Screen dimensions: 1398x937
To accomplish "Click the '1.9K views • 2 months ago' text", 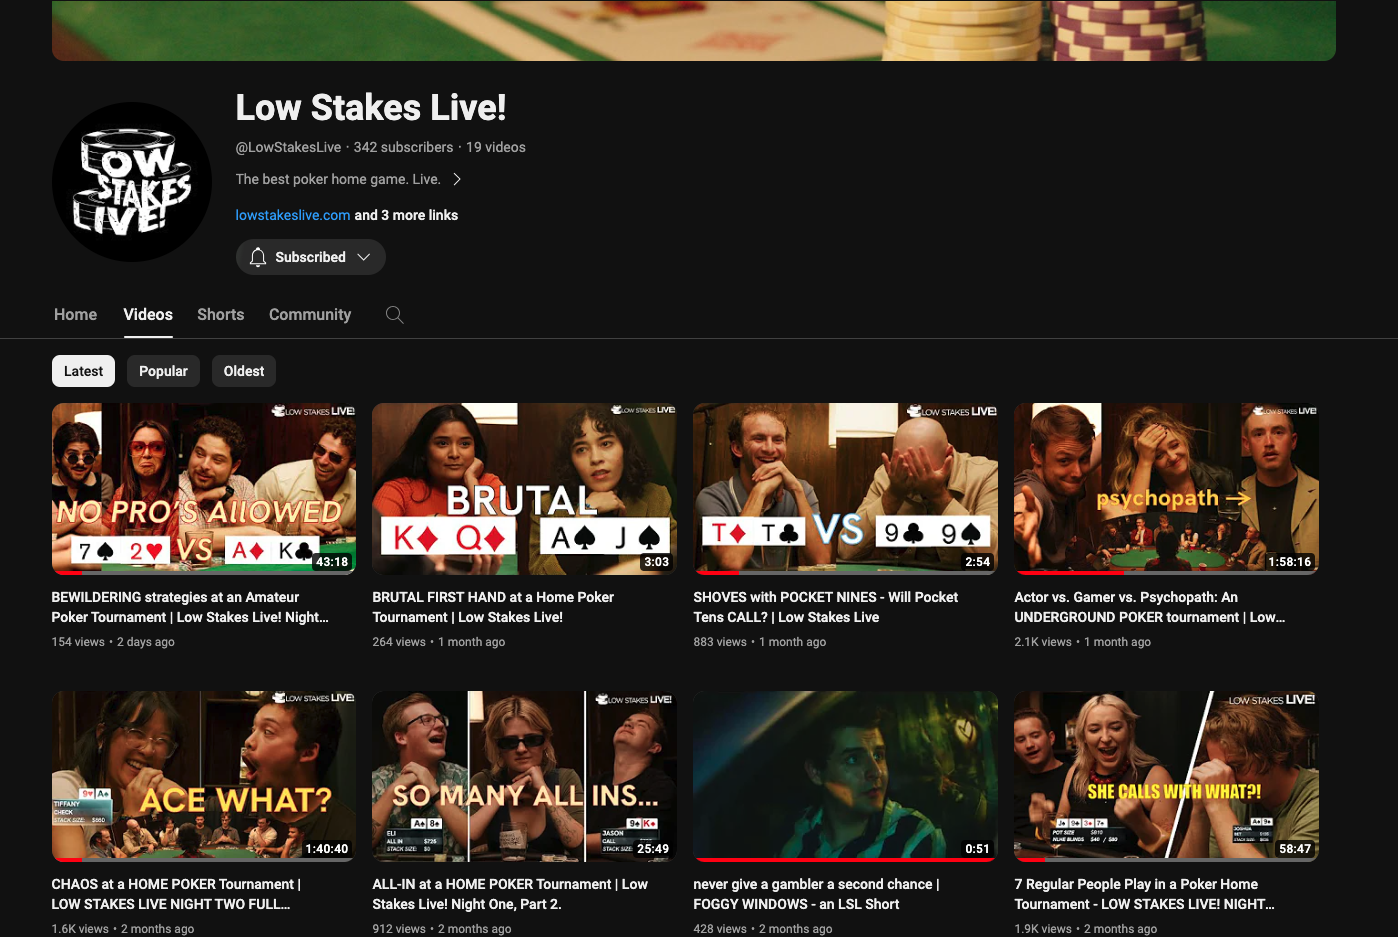I will coord(1086,929).
